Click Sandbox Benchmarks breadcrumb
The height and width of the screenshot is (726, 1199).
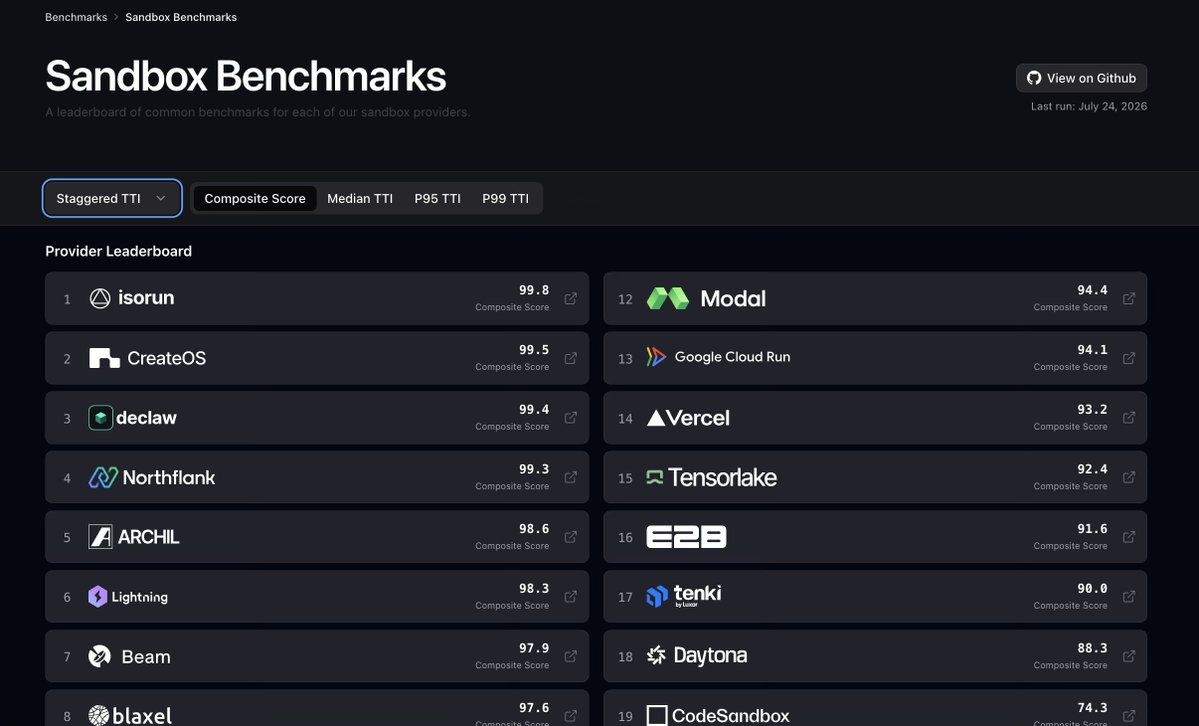181,17
